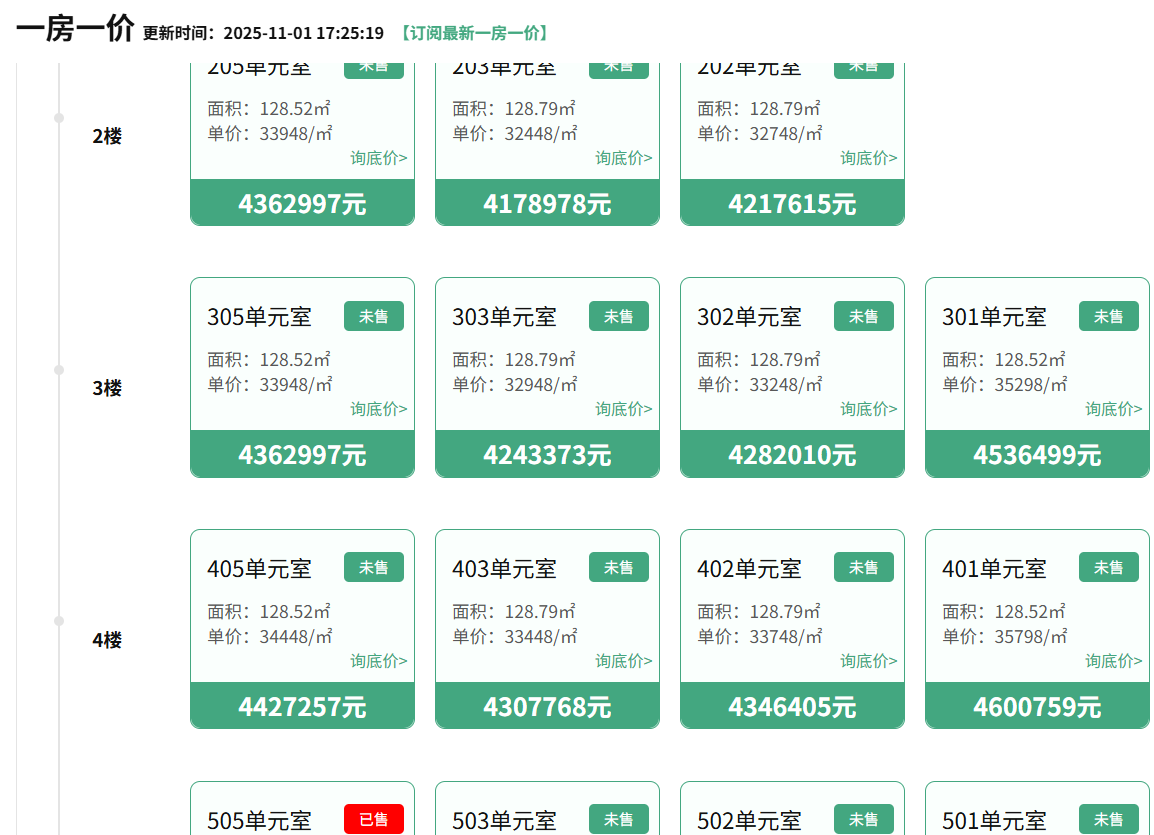Ask floor price for unit 401单元室
Viewport: 1154px width, 835px height.
1113,661
